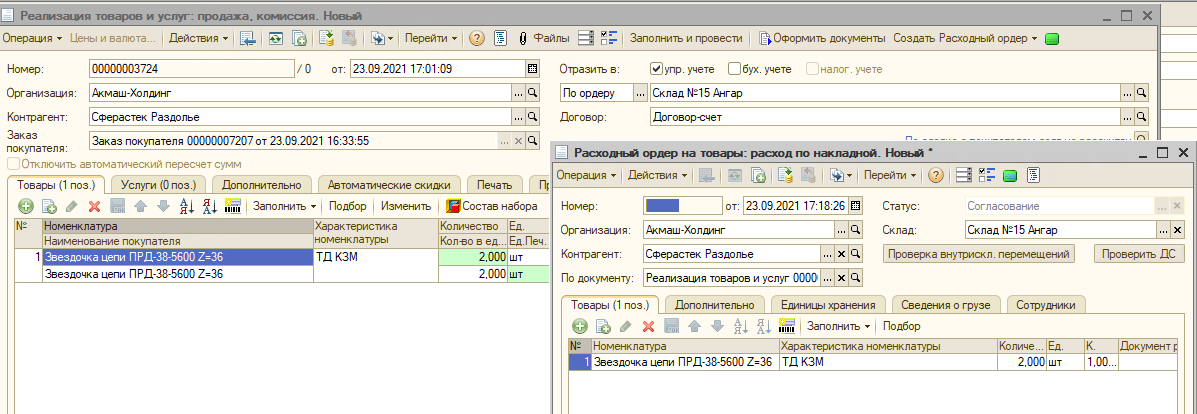Open Сотрудники tab in Расходный ордер

point(1046,305)
